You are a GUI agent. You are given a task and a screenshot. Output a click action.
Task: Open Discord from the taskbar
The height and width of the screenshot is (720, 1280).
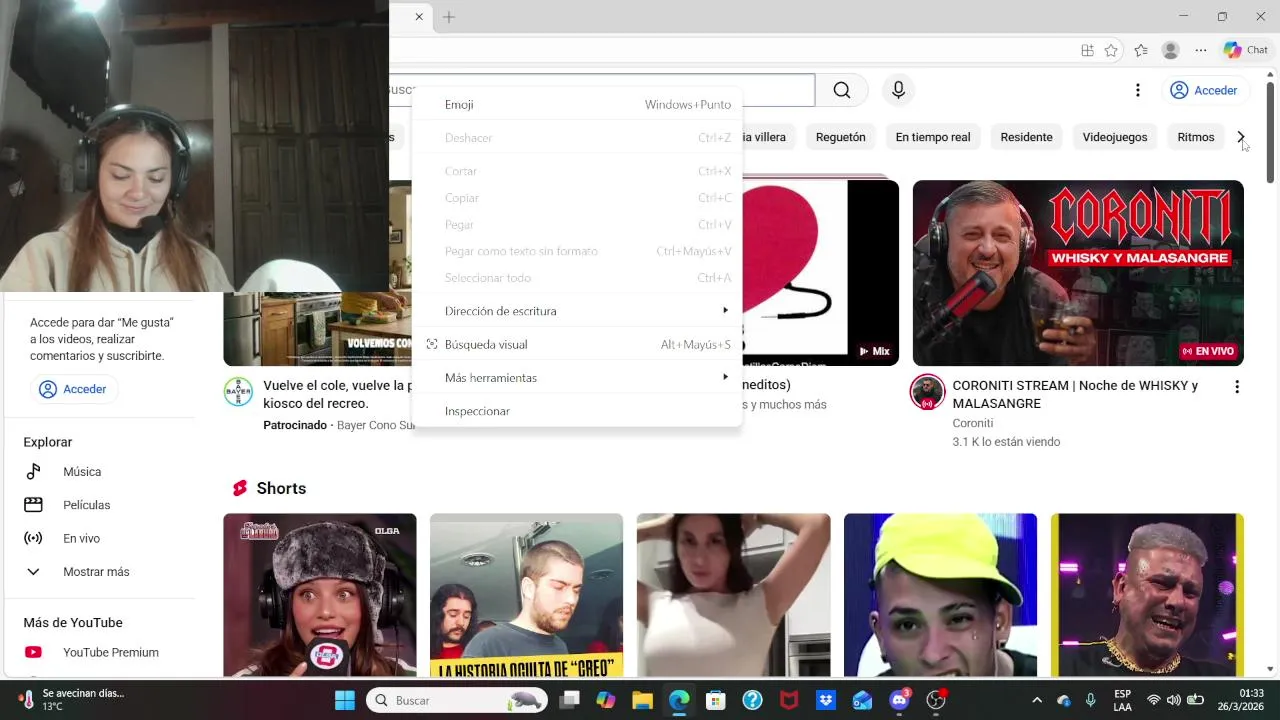[x=899, y=700]
